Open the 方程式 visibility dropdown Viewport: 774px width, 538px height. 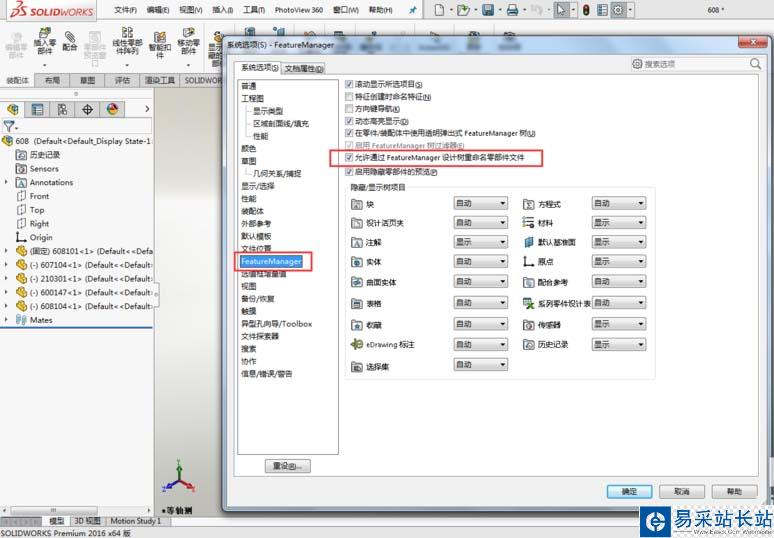[x=619, y=203]
